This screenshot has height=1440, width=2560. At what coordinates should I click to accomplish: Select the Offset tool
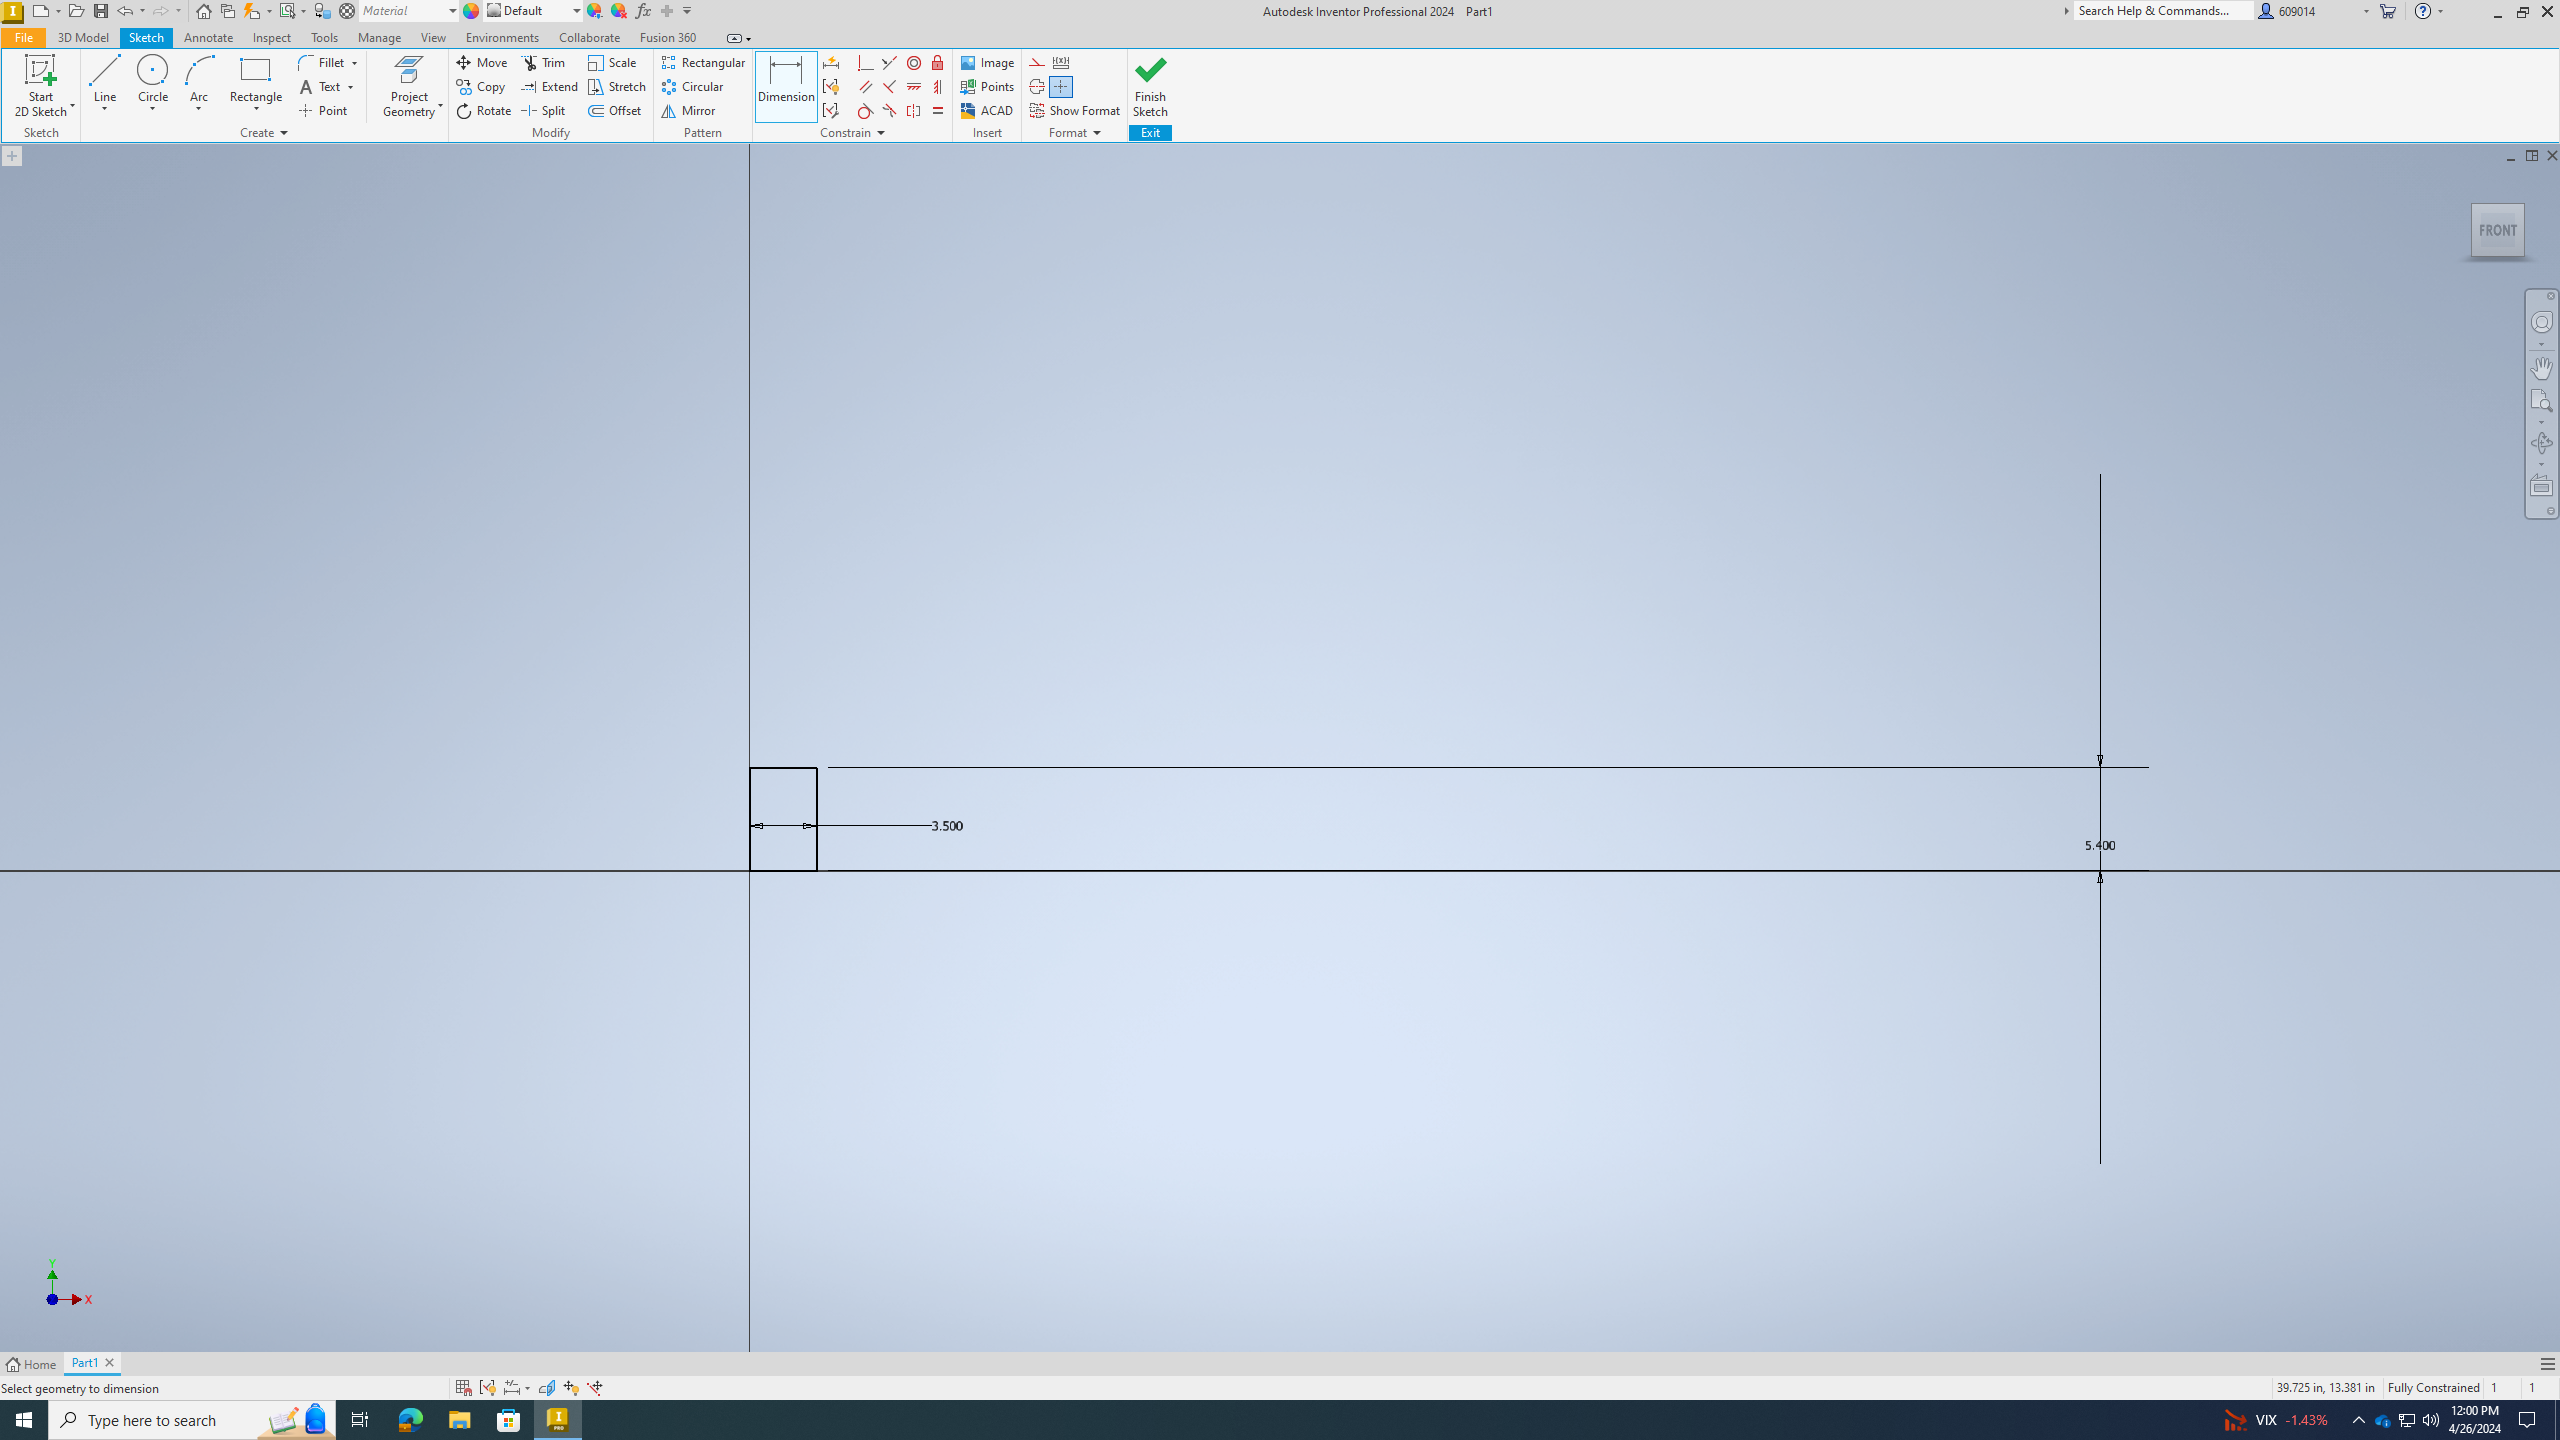(x=615, y=109)
